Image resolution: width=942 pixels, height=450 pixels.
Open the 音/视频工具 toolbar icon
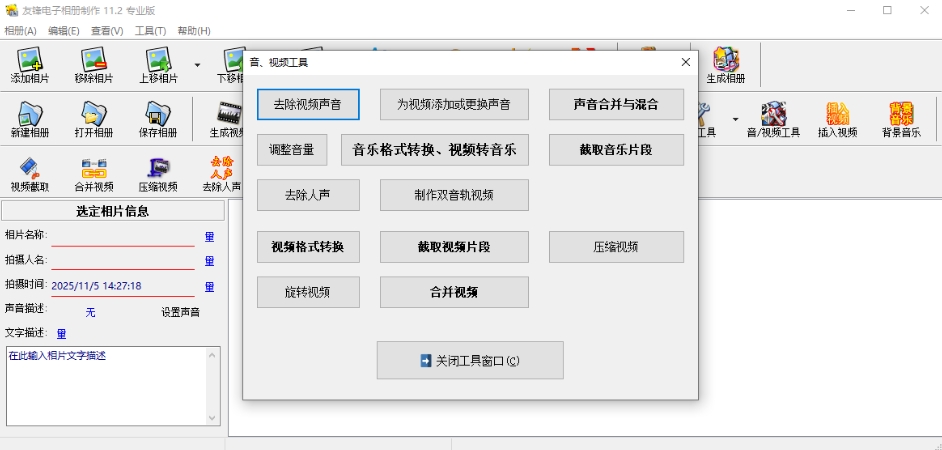pyautogui.click(x=773, y=119)
